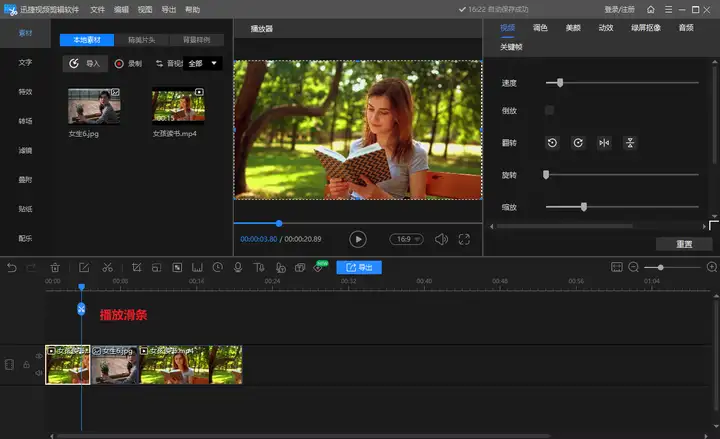
Task: Open the edit pencil tool
Action: (x=84, y=268)
